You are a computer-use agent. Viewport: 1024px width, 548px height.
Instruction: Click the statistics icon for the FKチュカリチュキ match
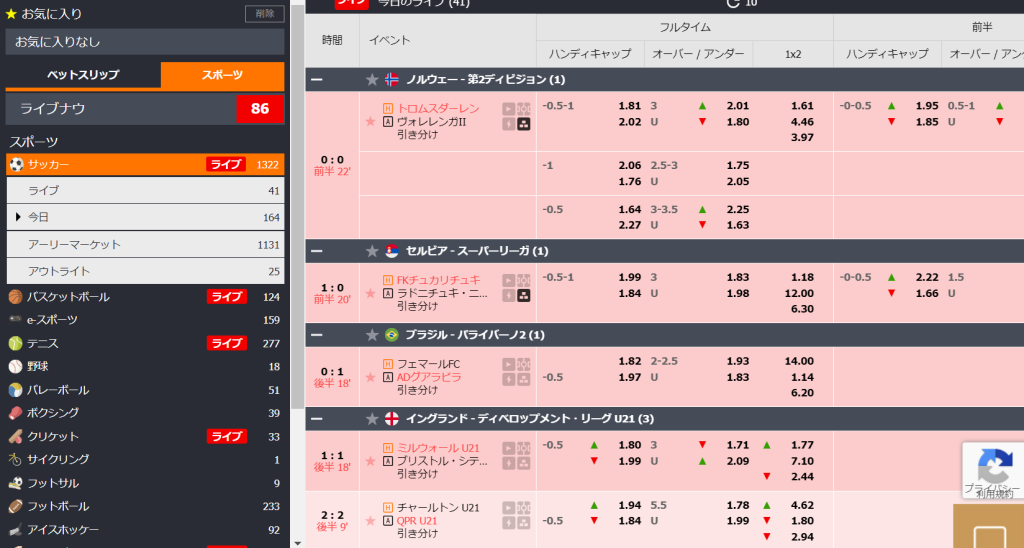click(523, 295)
